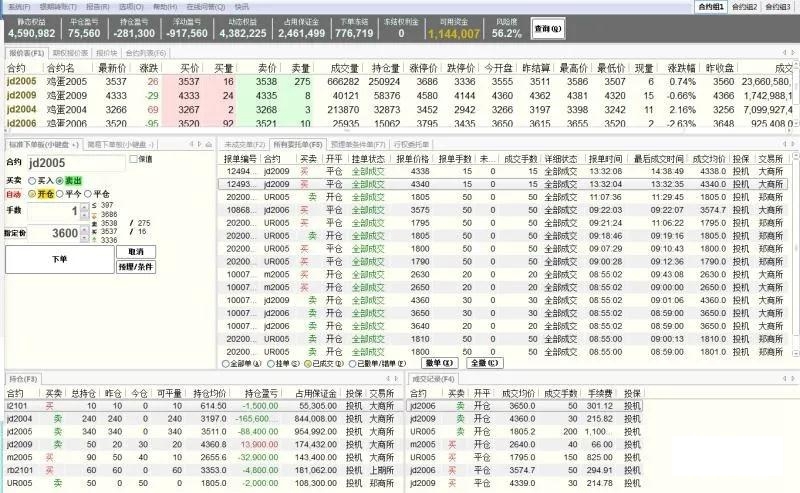The height and width of the screenshot is (493, 800).
Task: Select the 持仓(F3) tab
Action: [23, 379]
